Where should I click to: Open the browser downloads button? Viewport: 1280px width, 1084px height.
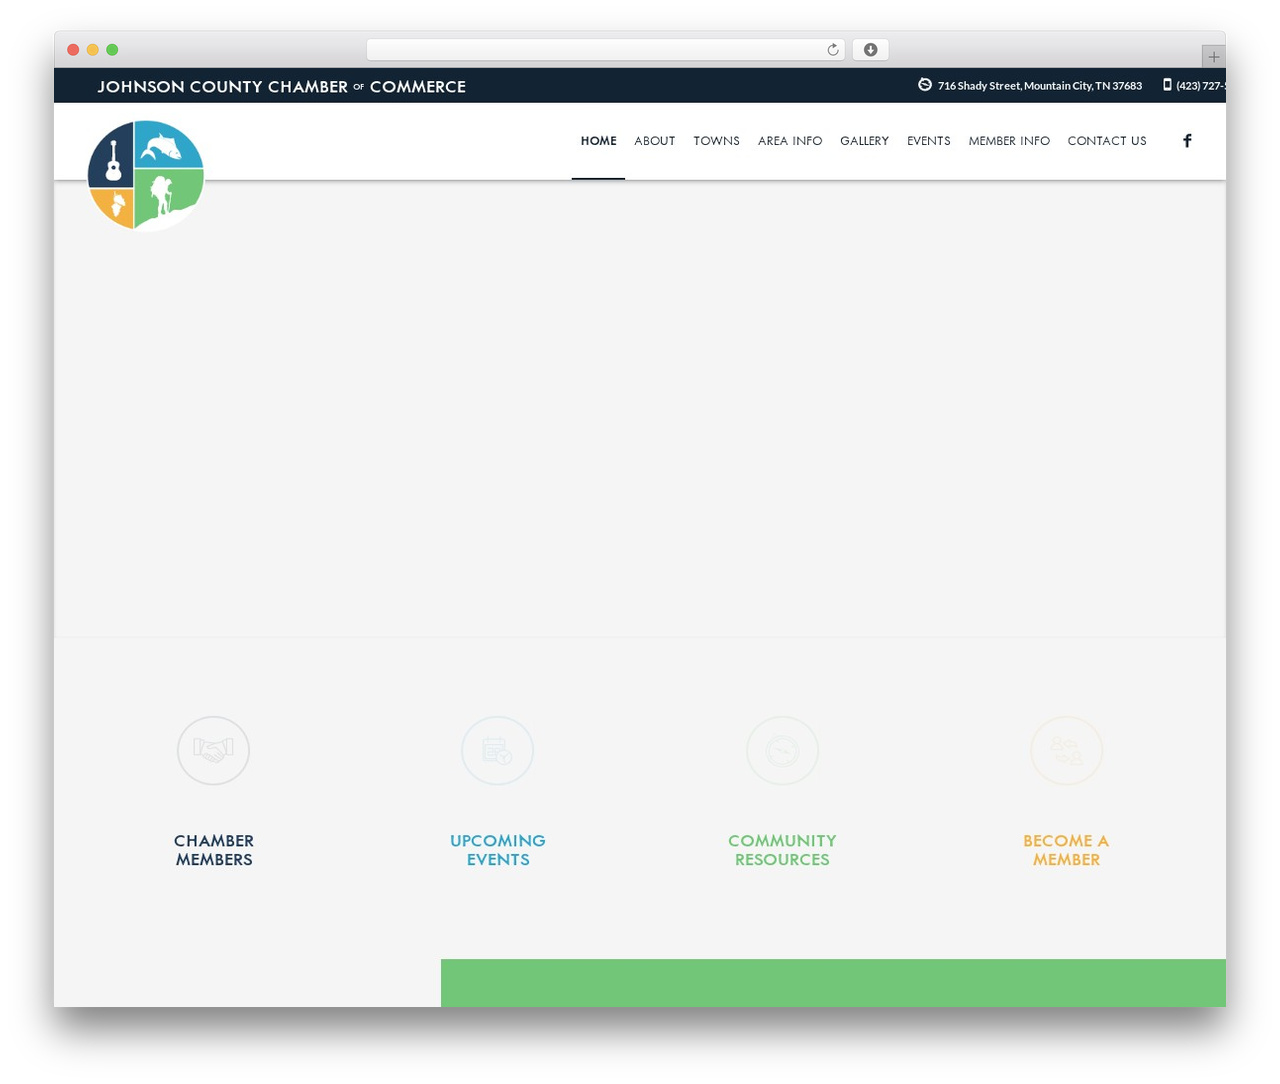(x=870, y=50)
